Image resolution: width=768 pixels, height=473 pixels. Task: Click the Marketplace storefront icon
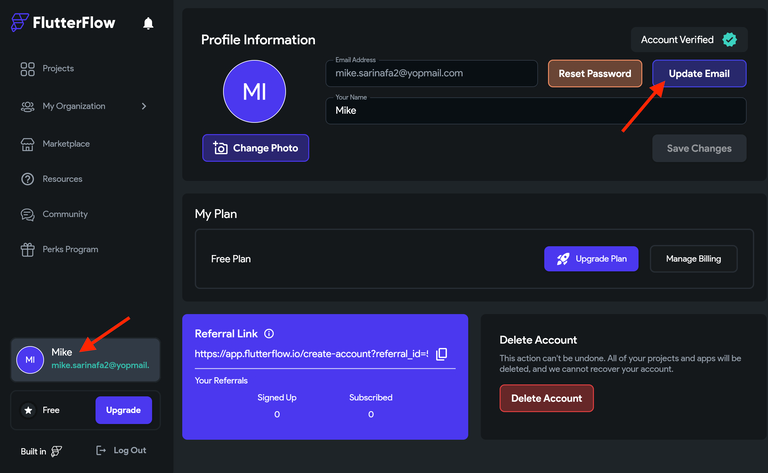click(27, 144)
